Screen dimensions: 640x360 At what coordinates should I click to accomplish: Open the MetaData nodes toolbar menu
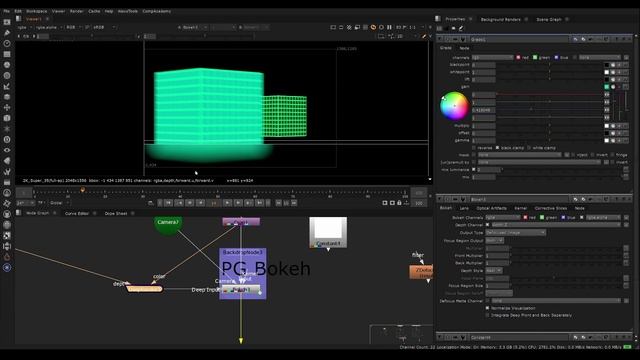point(7,160)
